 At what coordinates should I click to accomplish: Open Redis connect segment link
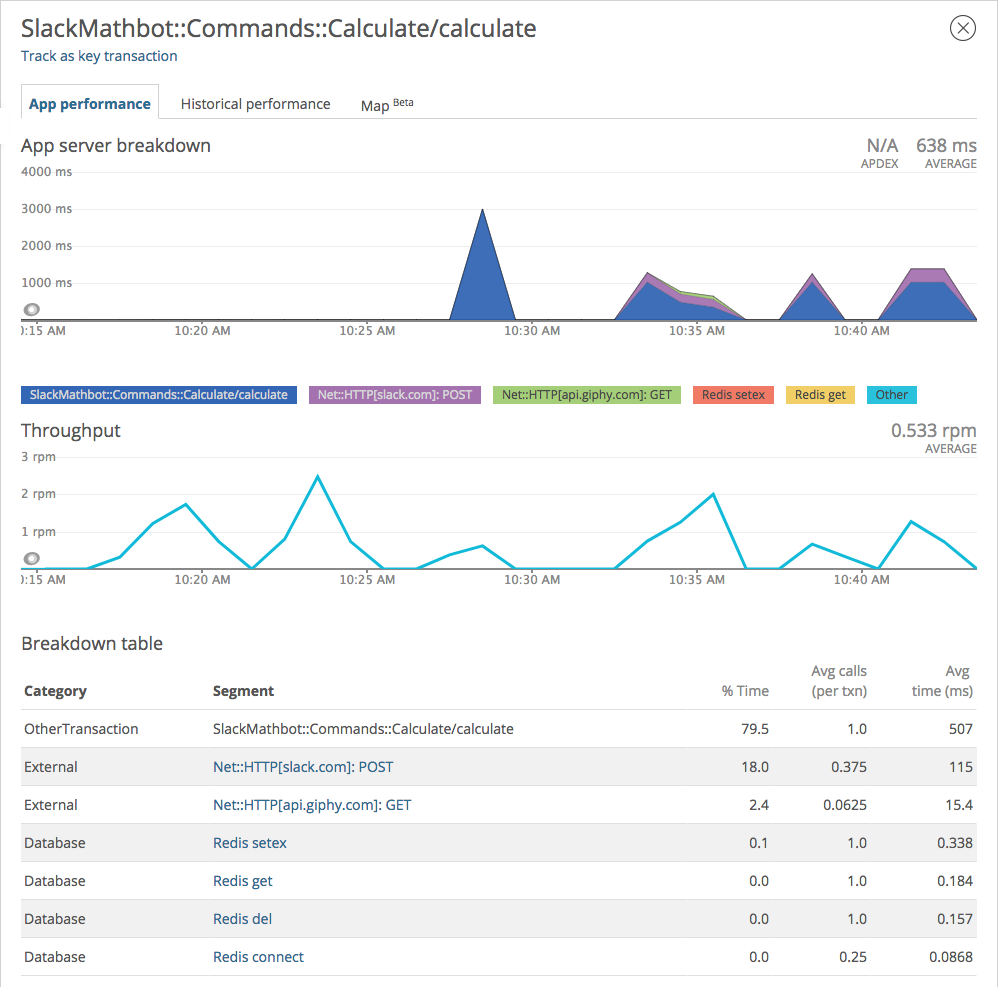pyautogui.click(x=258, y=956)
